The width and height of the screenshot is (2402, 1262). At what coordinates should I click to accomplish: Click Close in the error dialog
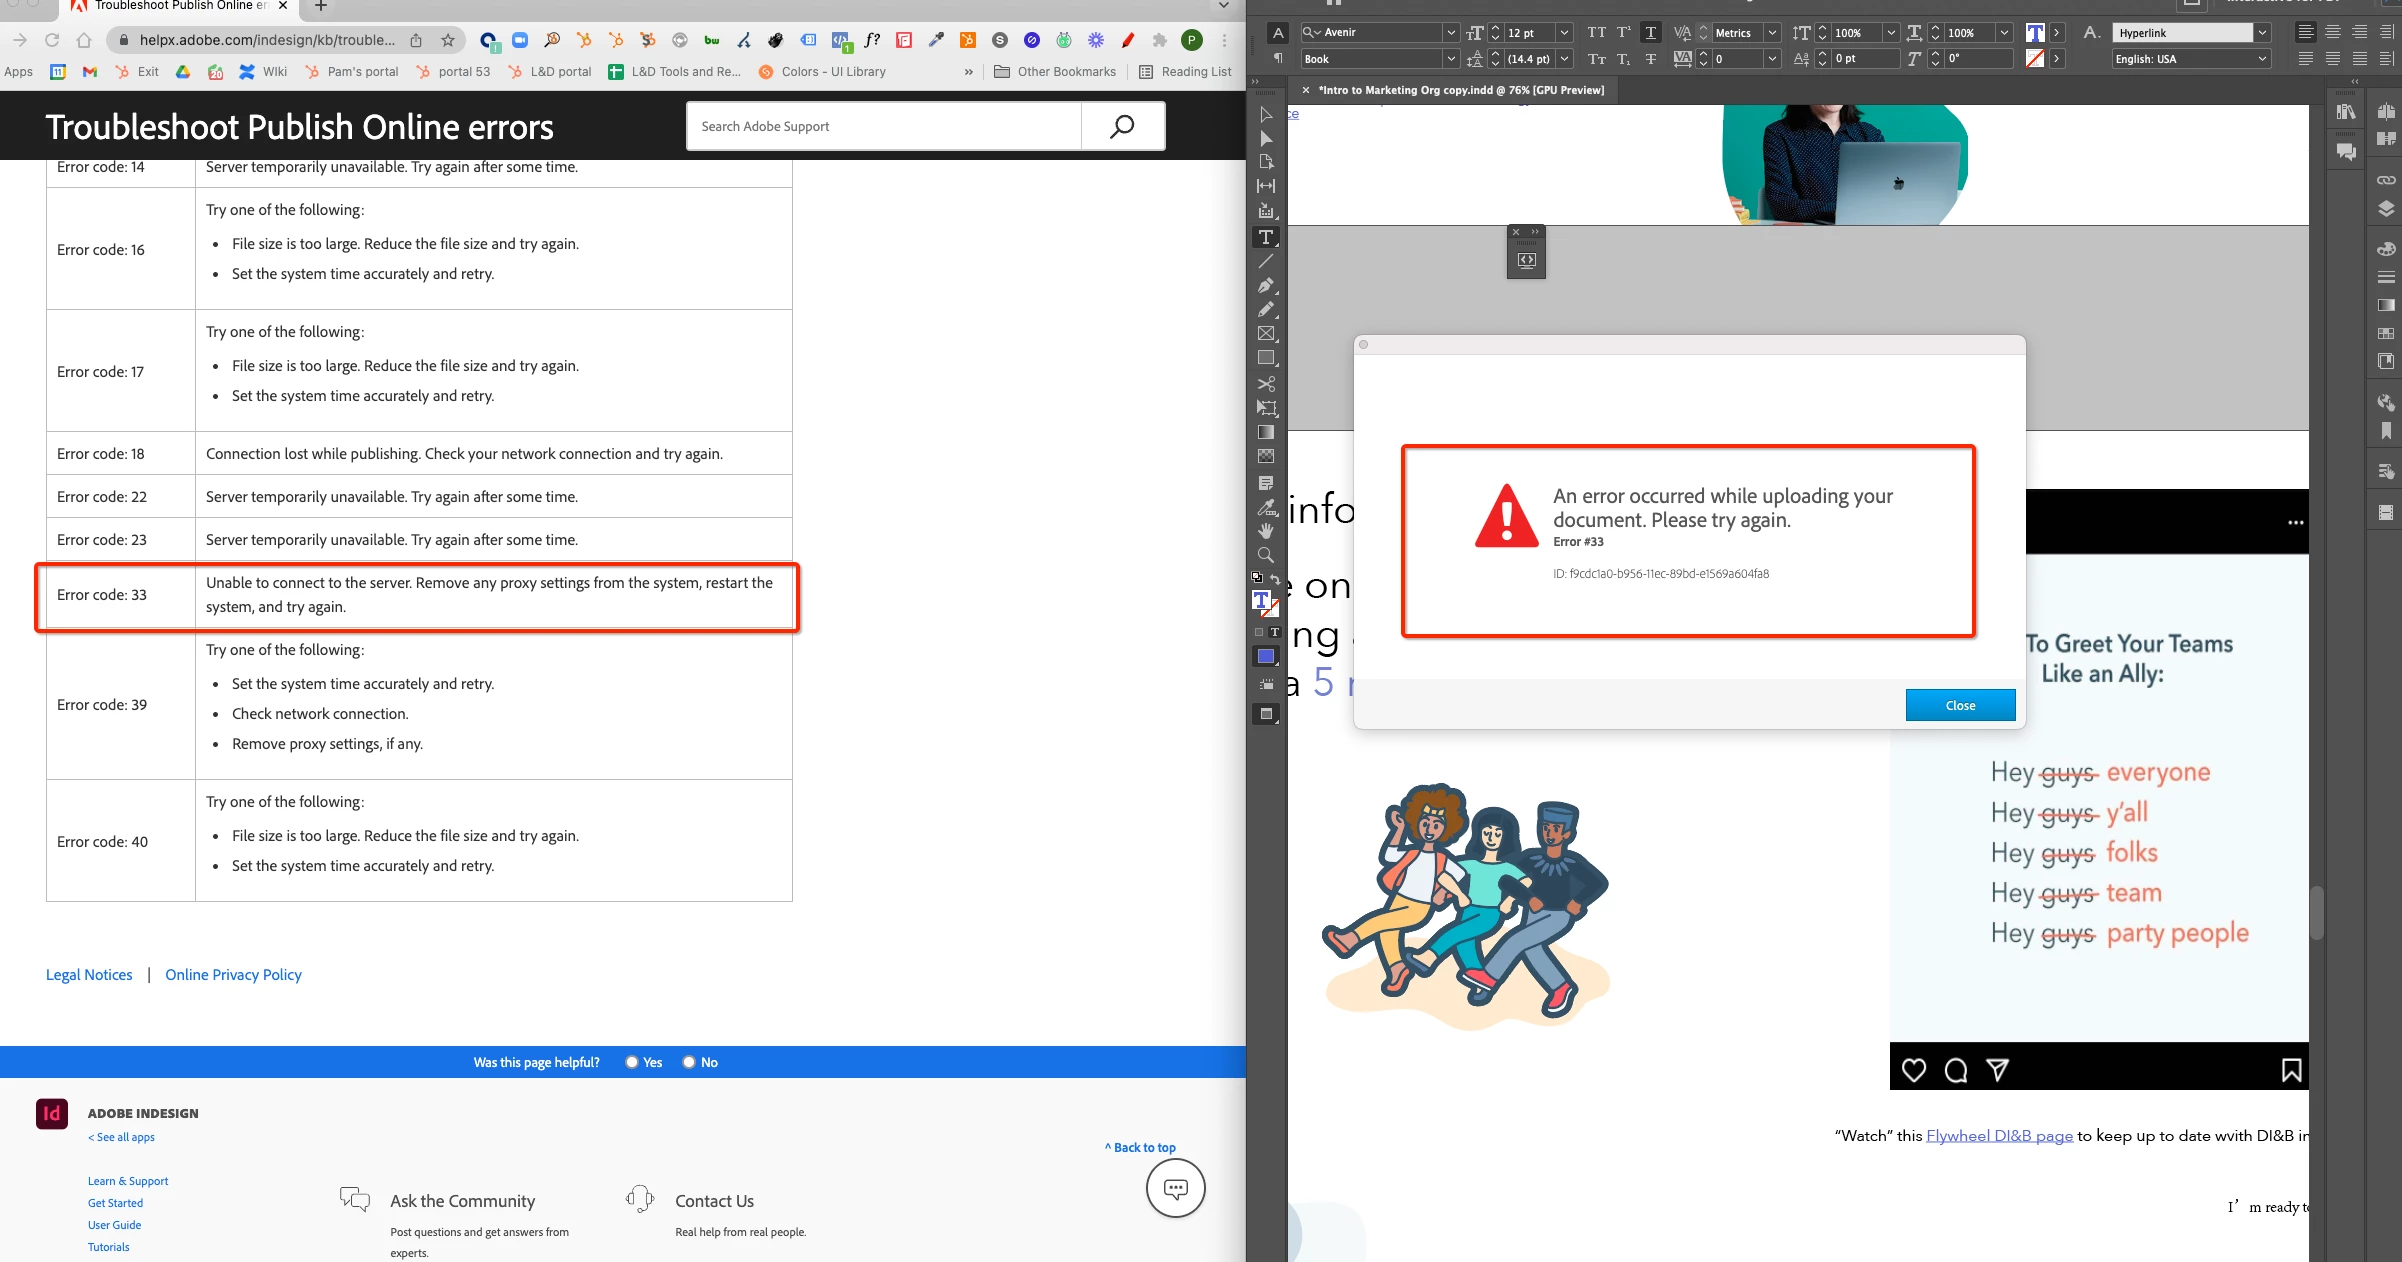(1960, 705)
